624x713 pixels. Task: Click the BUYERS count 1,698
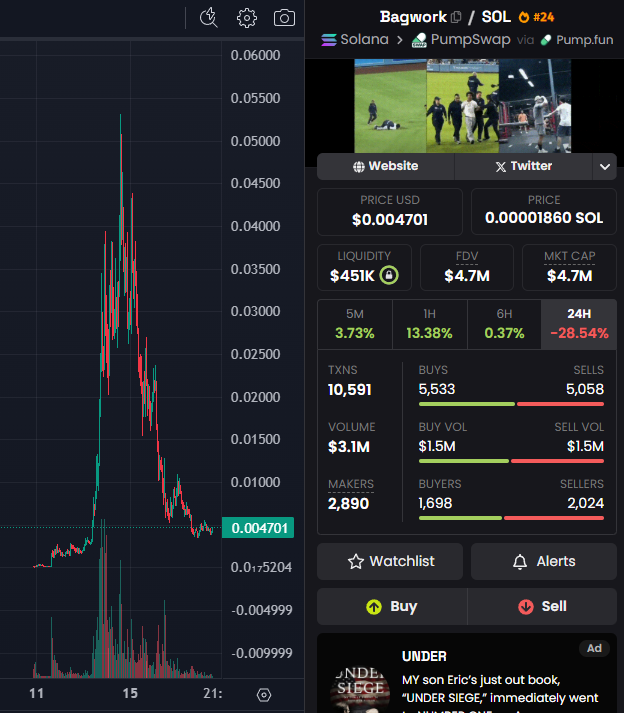click(435, 503)
